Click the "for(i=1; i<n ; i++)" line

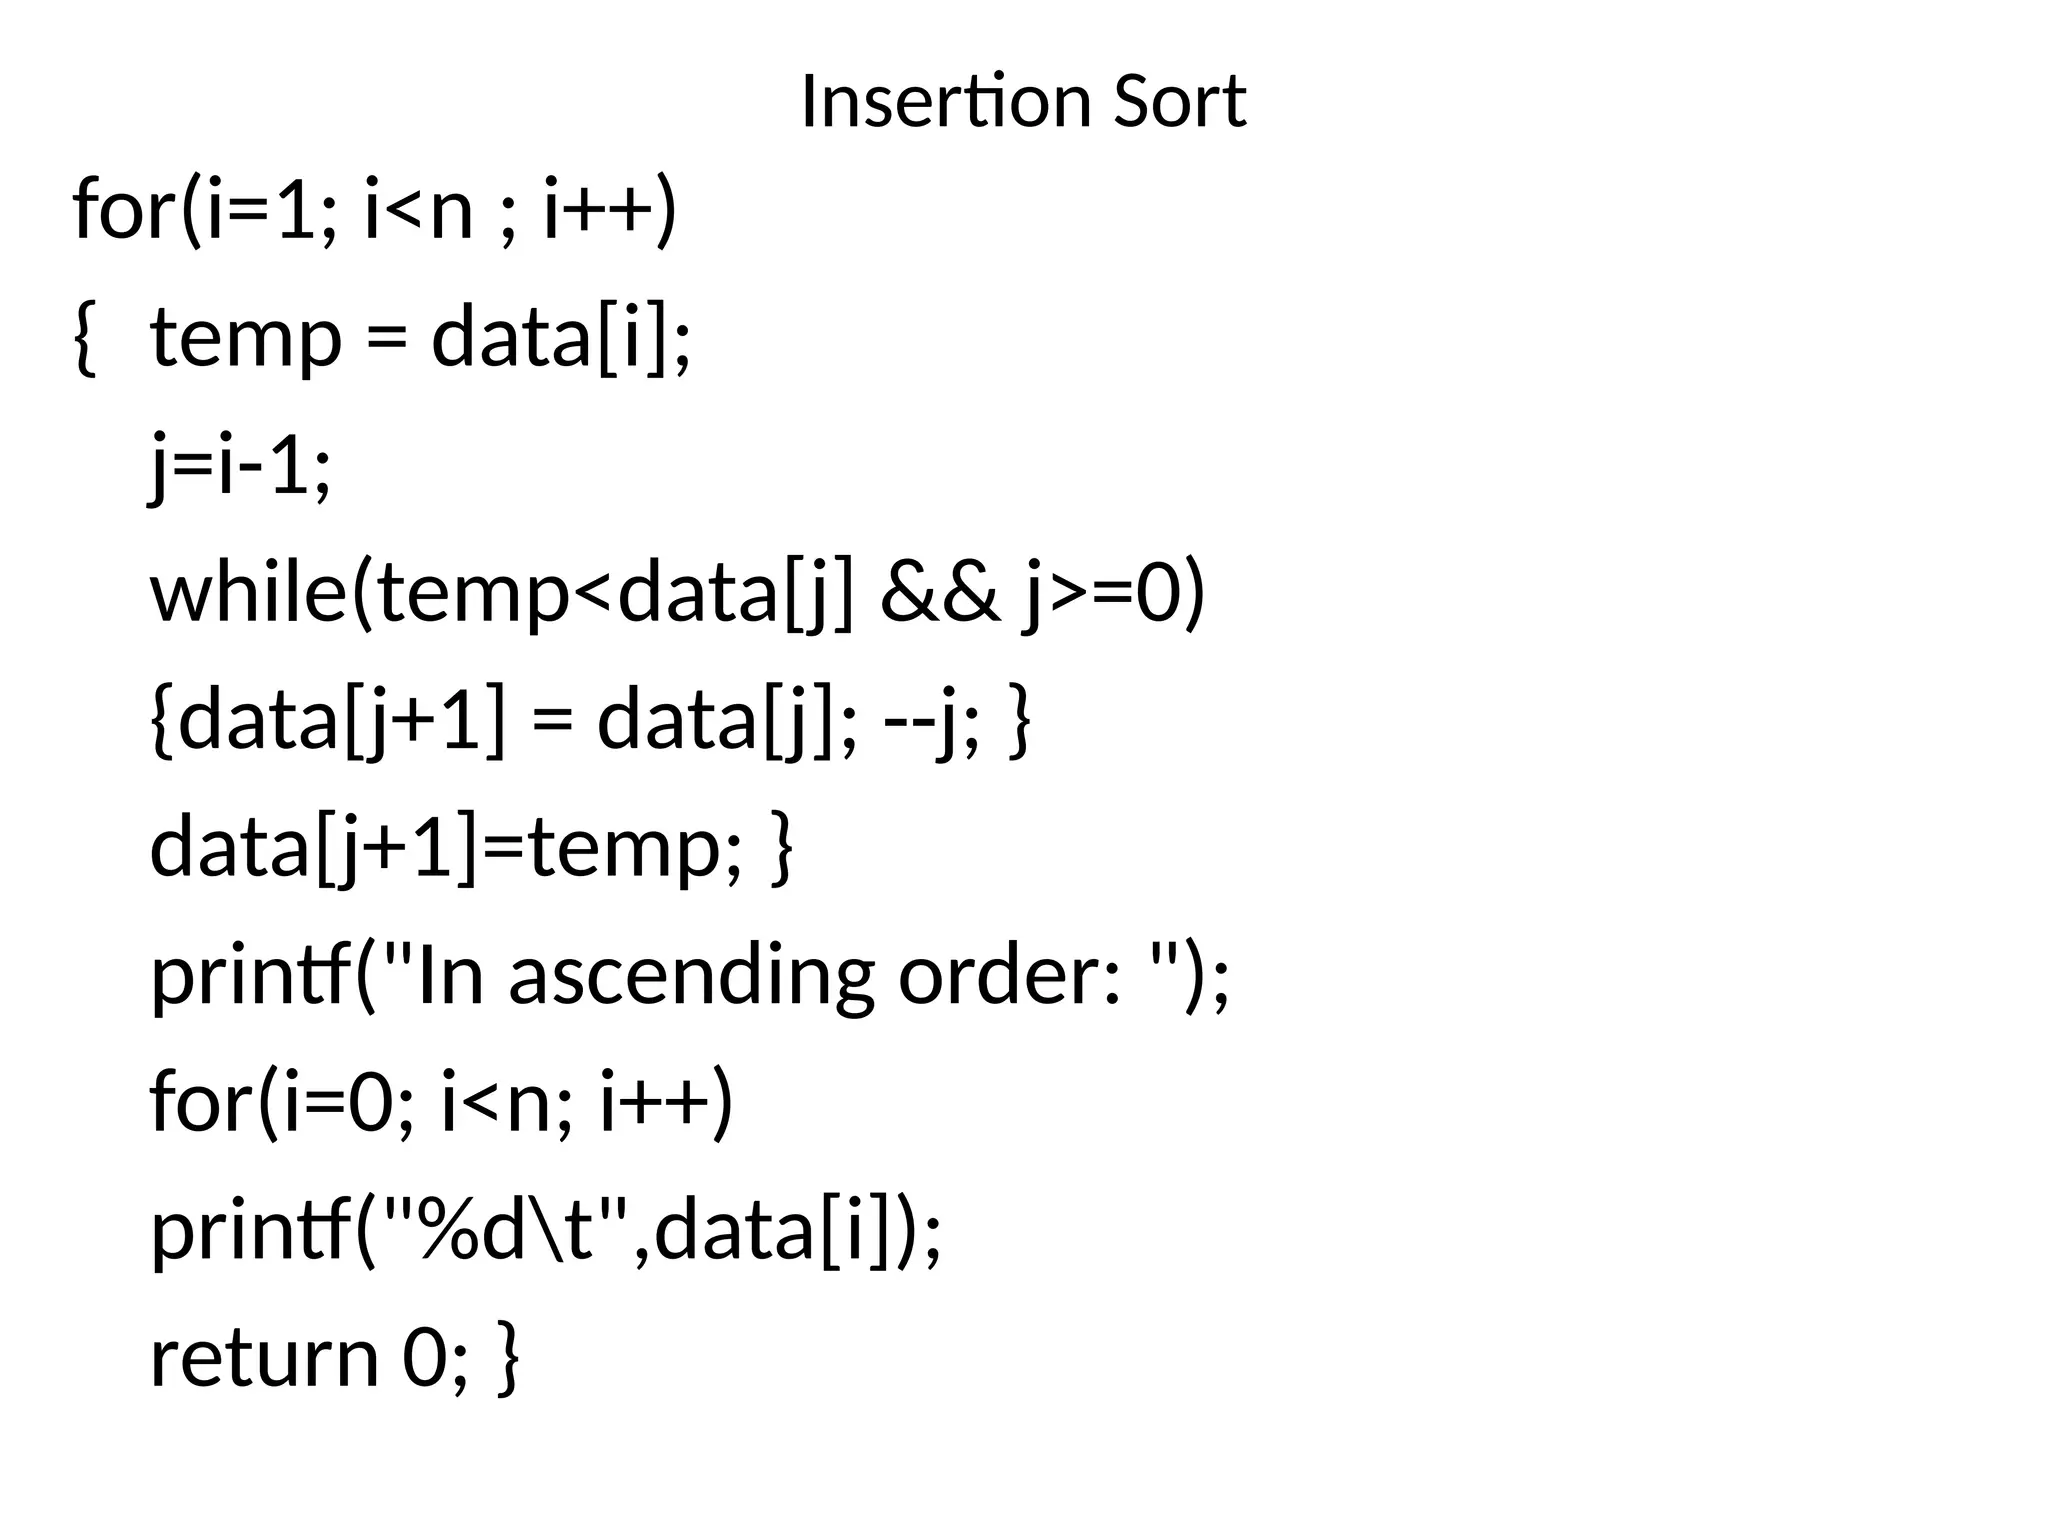(x=375, y=210)
